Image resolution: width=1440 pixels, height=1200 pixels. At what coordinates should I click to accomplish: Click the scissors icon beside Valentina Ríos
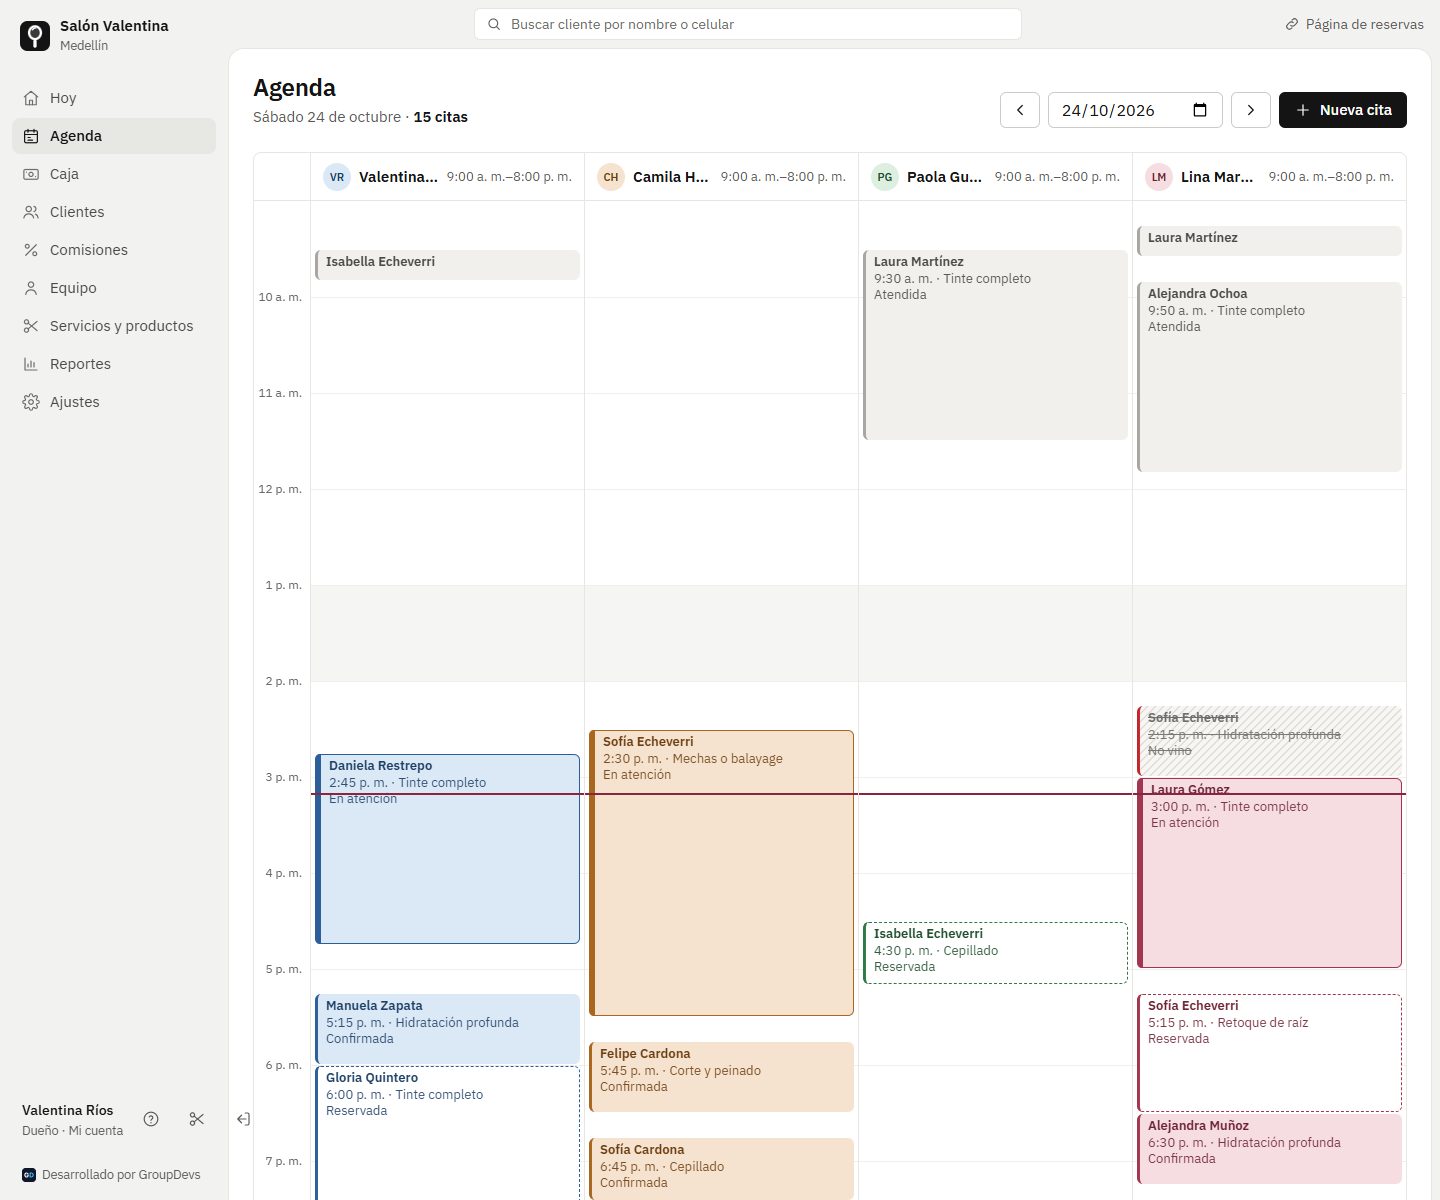pos(197,1119)
